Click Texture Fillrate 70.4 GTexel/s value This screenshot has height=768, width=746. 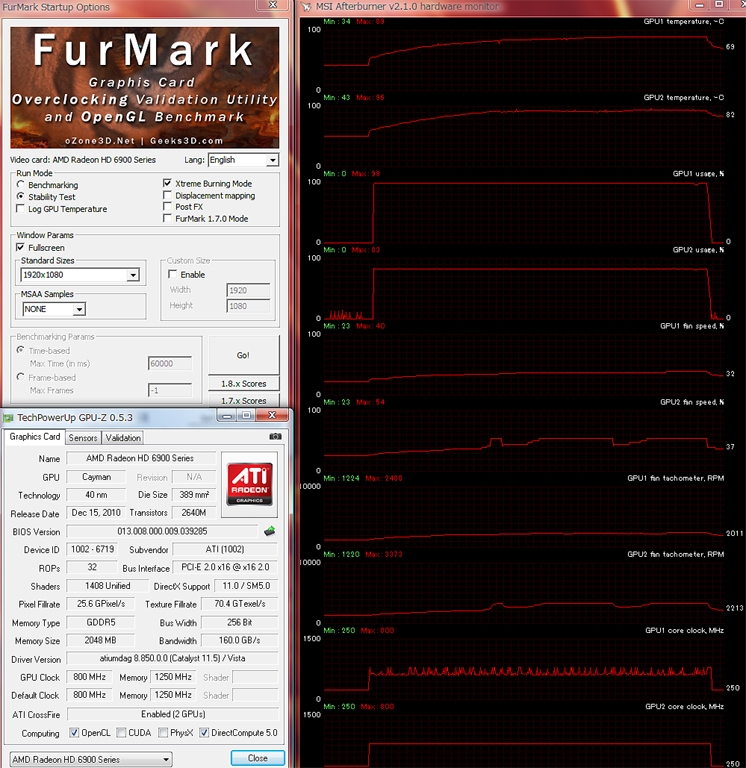click(240, 604)
